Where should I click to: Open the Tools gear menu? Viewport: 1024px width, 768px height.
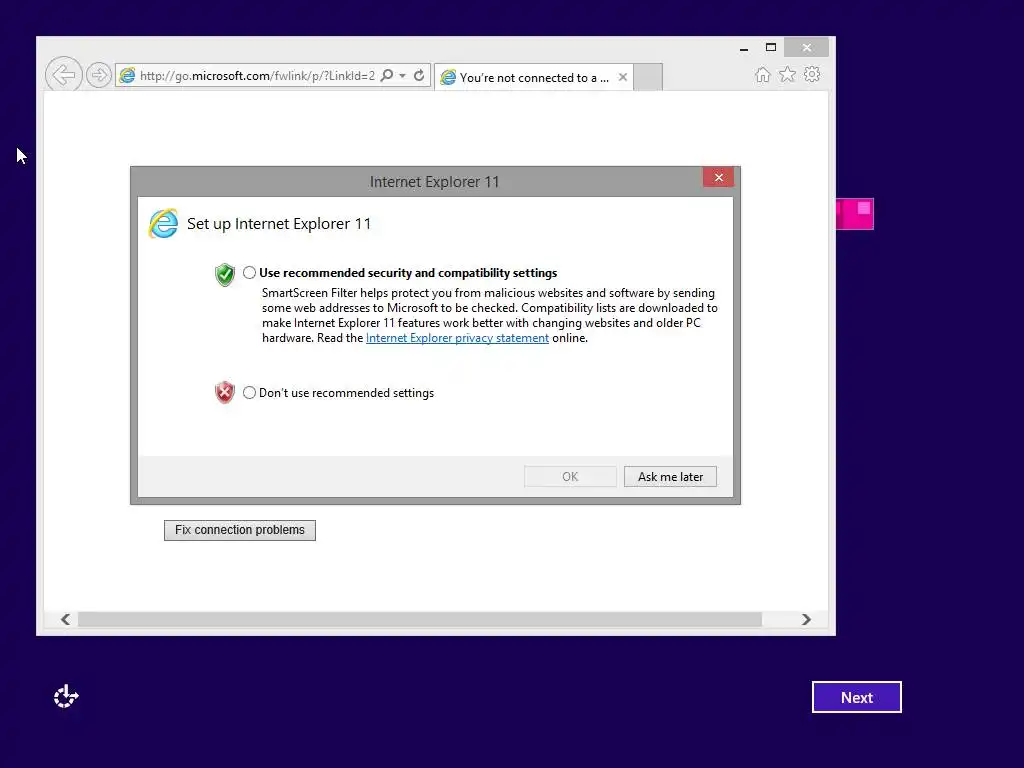tap(812, 74)
